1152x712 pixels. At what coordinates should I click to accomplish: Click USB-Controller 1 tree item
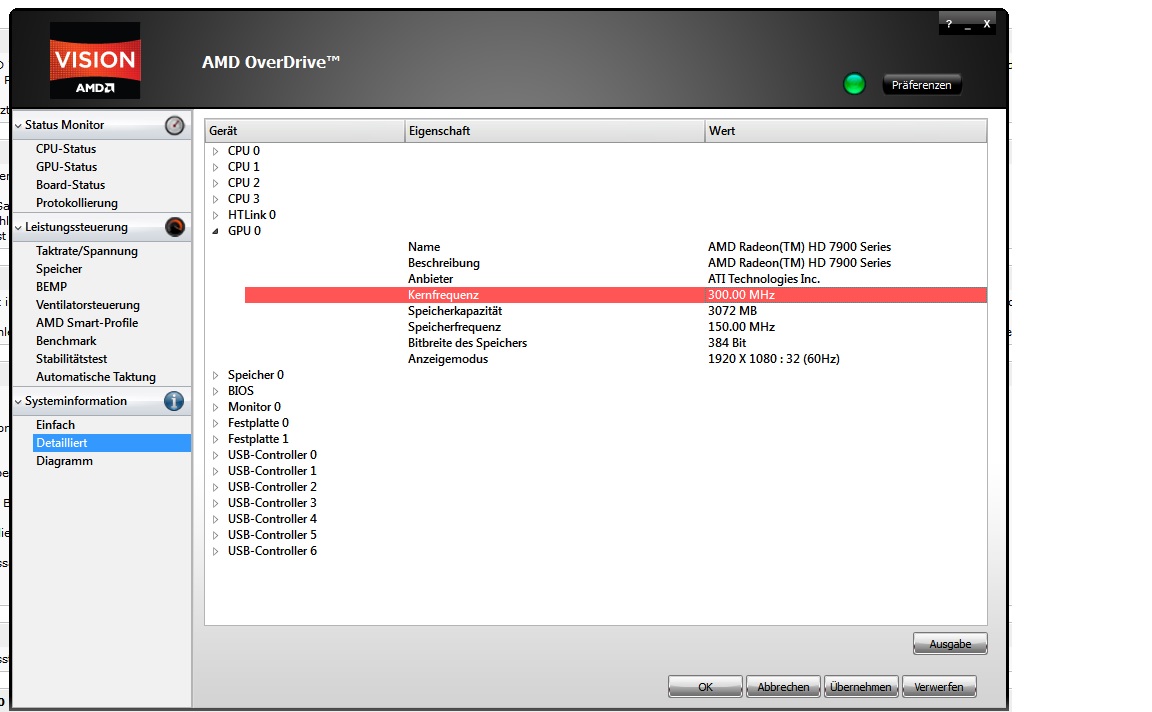pos(273,471)
